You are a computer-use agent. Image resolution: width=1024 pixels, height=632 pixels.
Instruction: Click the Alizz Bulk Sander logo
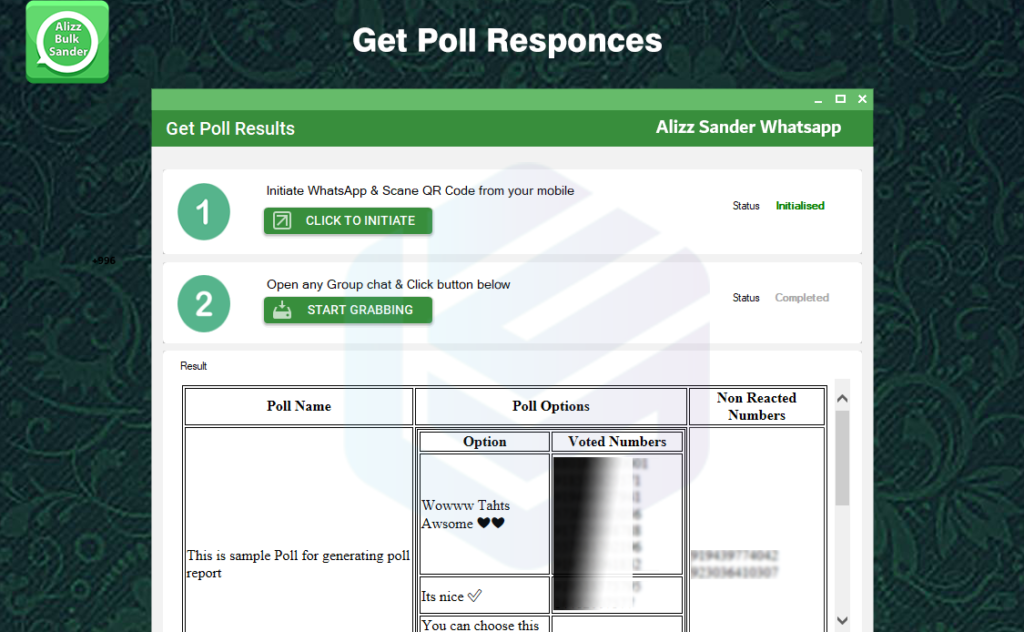(x=68, y=42)
